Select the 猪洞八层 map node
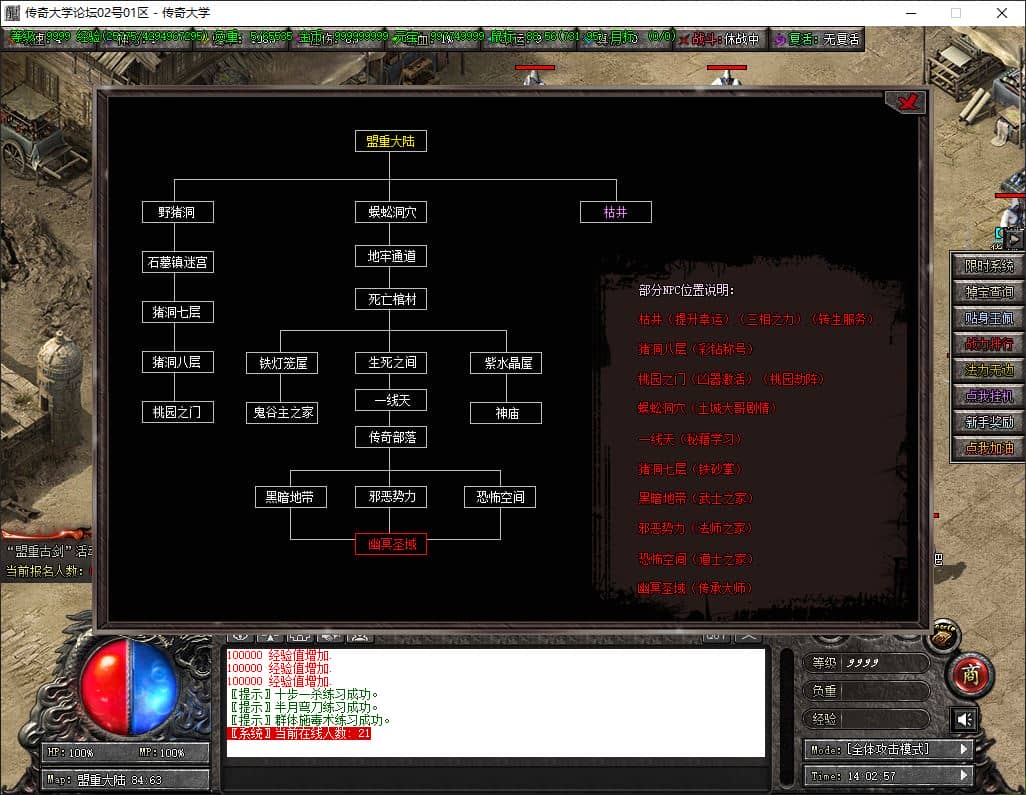The width and height of the screenshot is (1026, 795). (177, 362)
